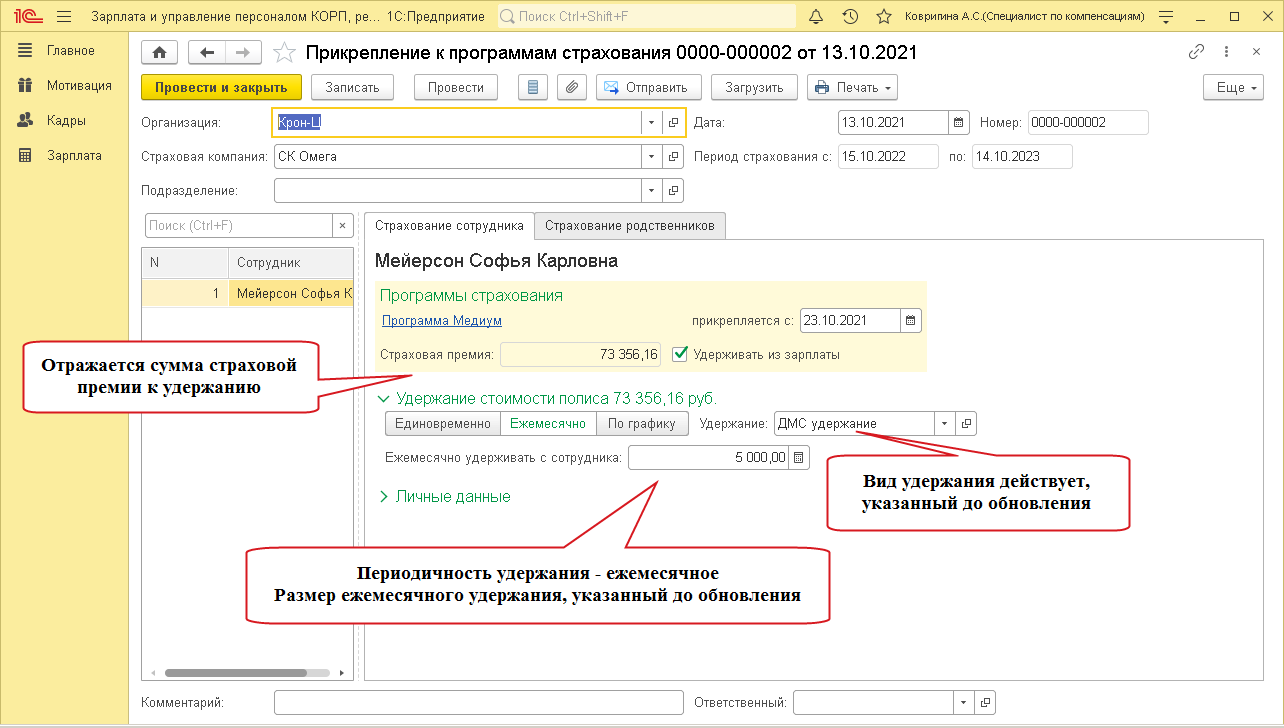Copy the document link icon

(x=1196, y=52)
